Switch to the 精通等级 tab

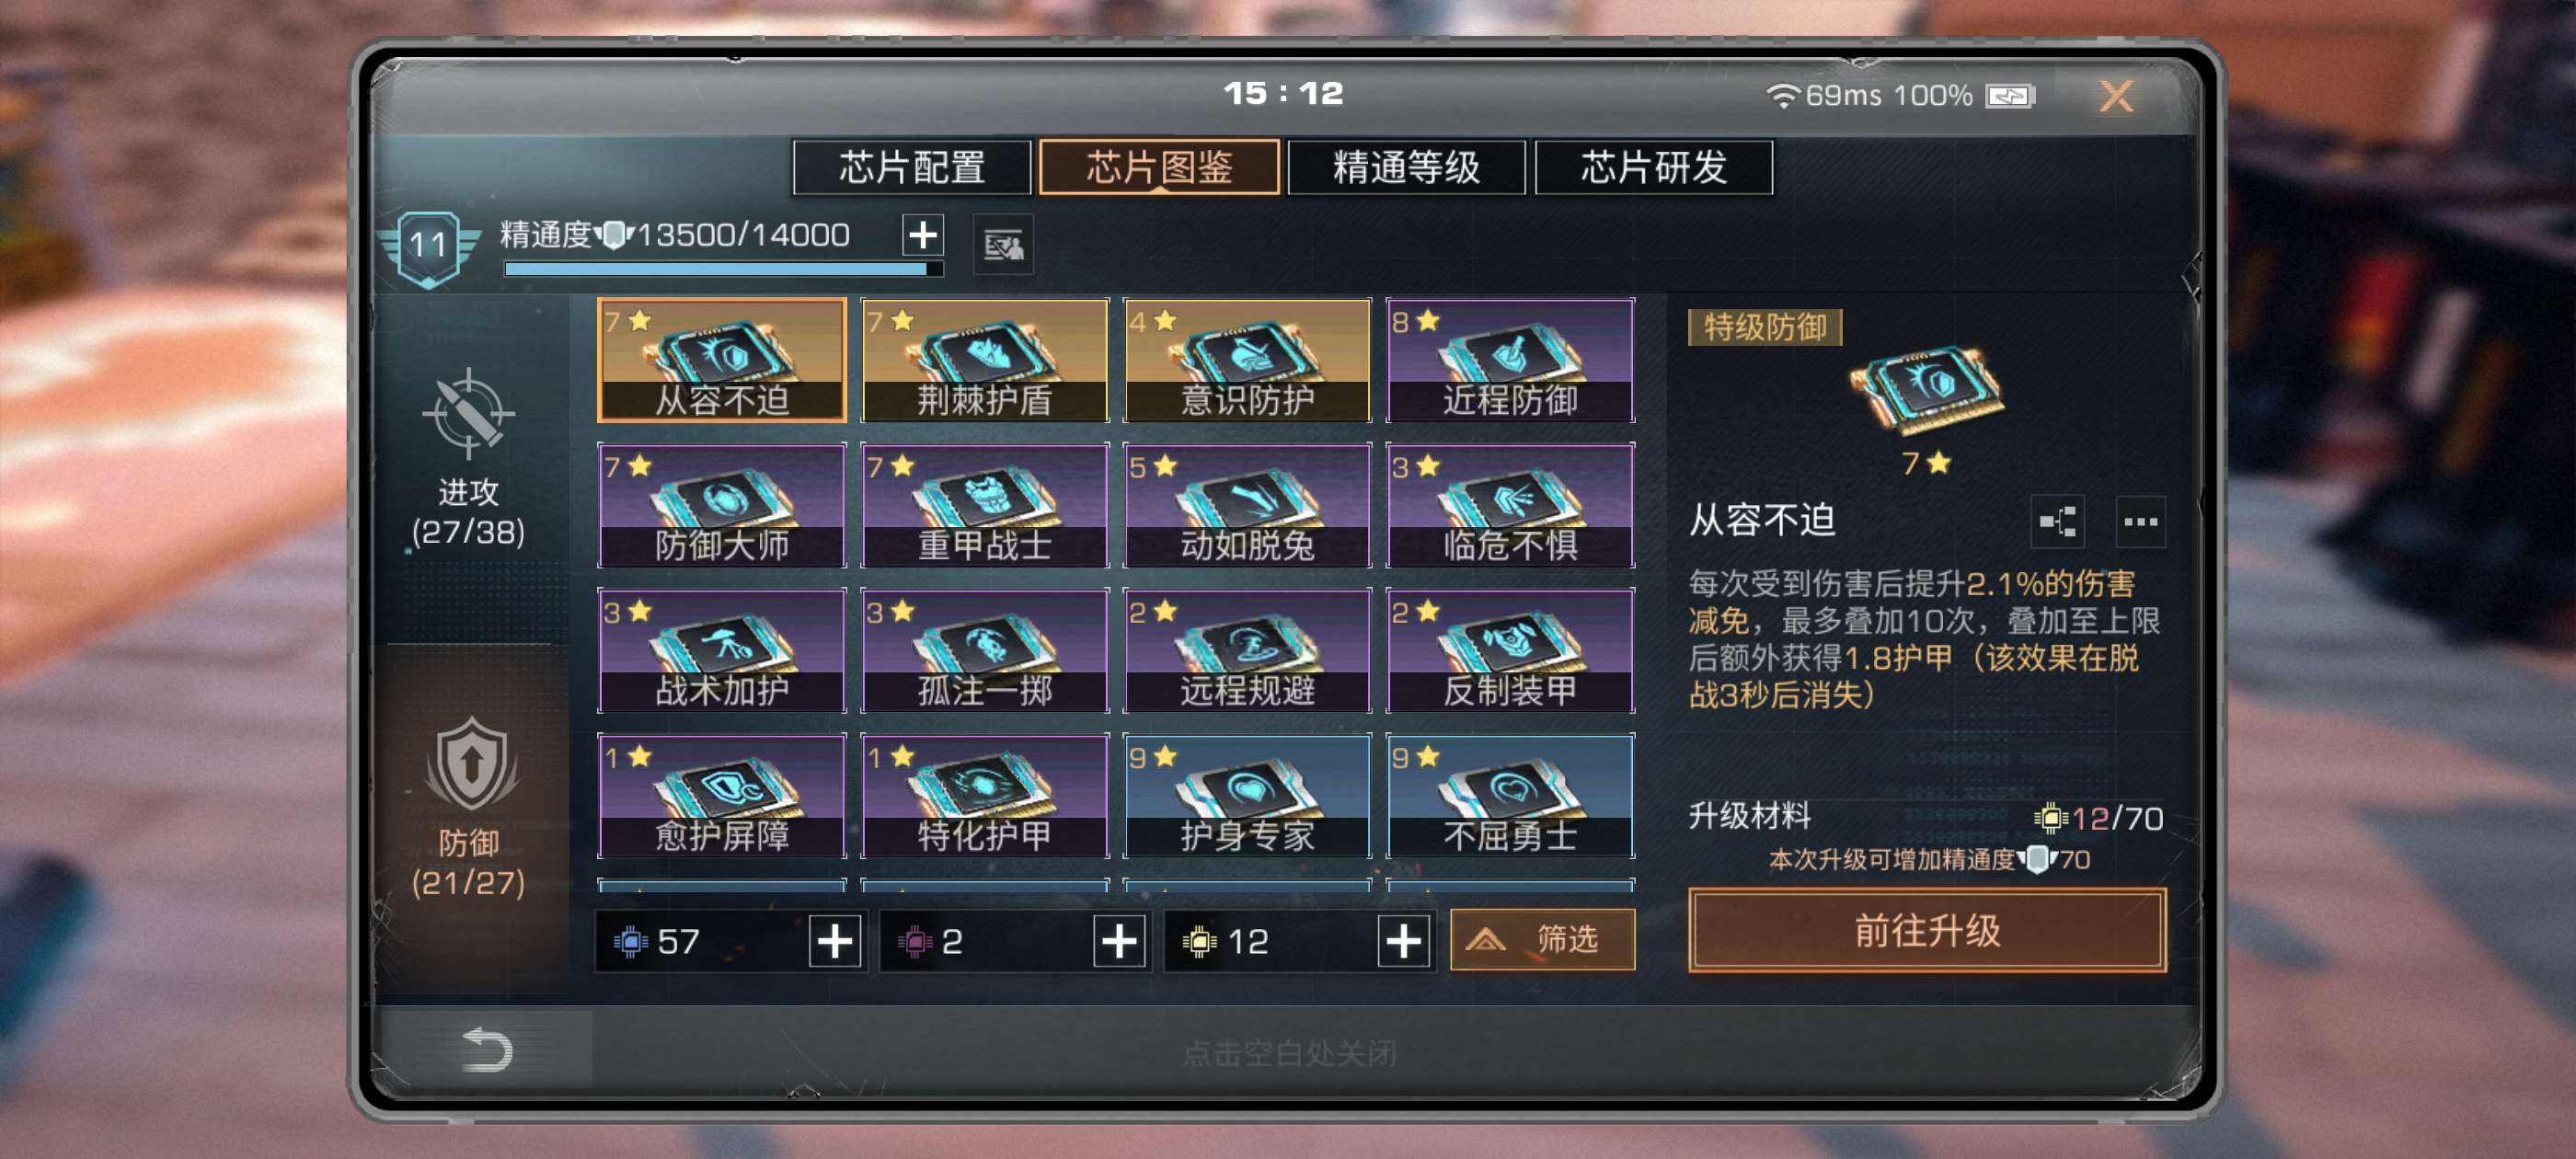tap(1405, 167)
